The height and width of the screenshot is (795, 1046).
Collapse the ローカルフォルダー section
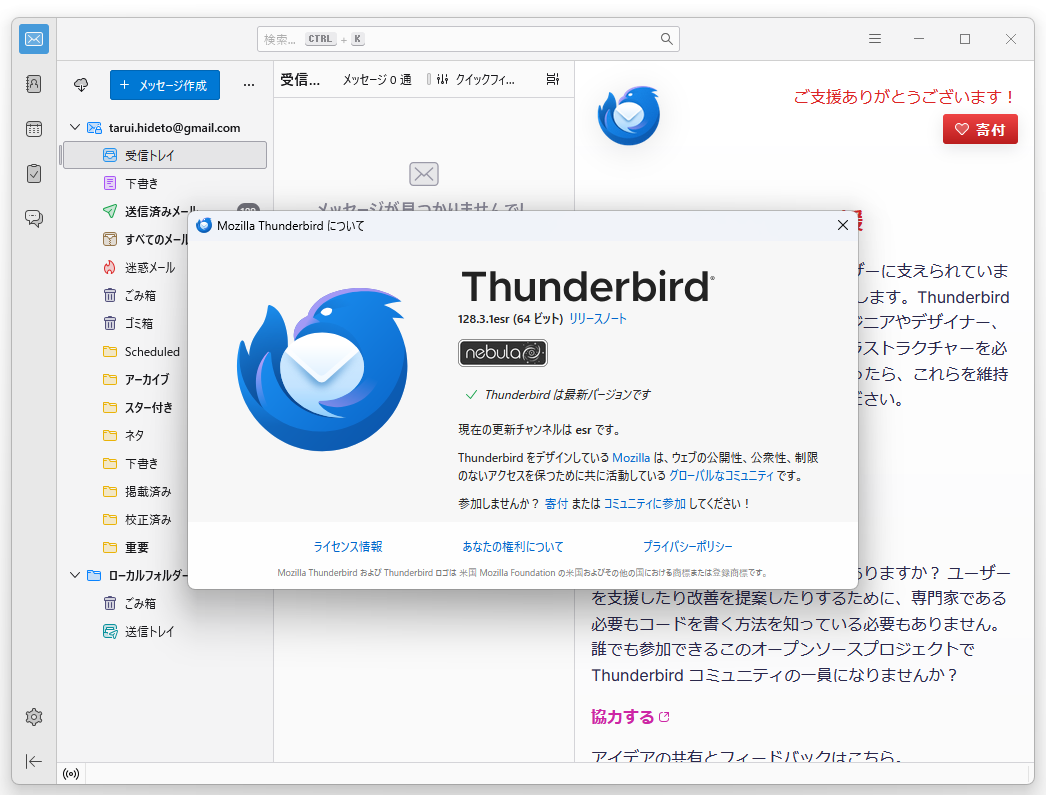pyautogui.click(x=74, y=575)
